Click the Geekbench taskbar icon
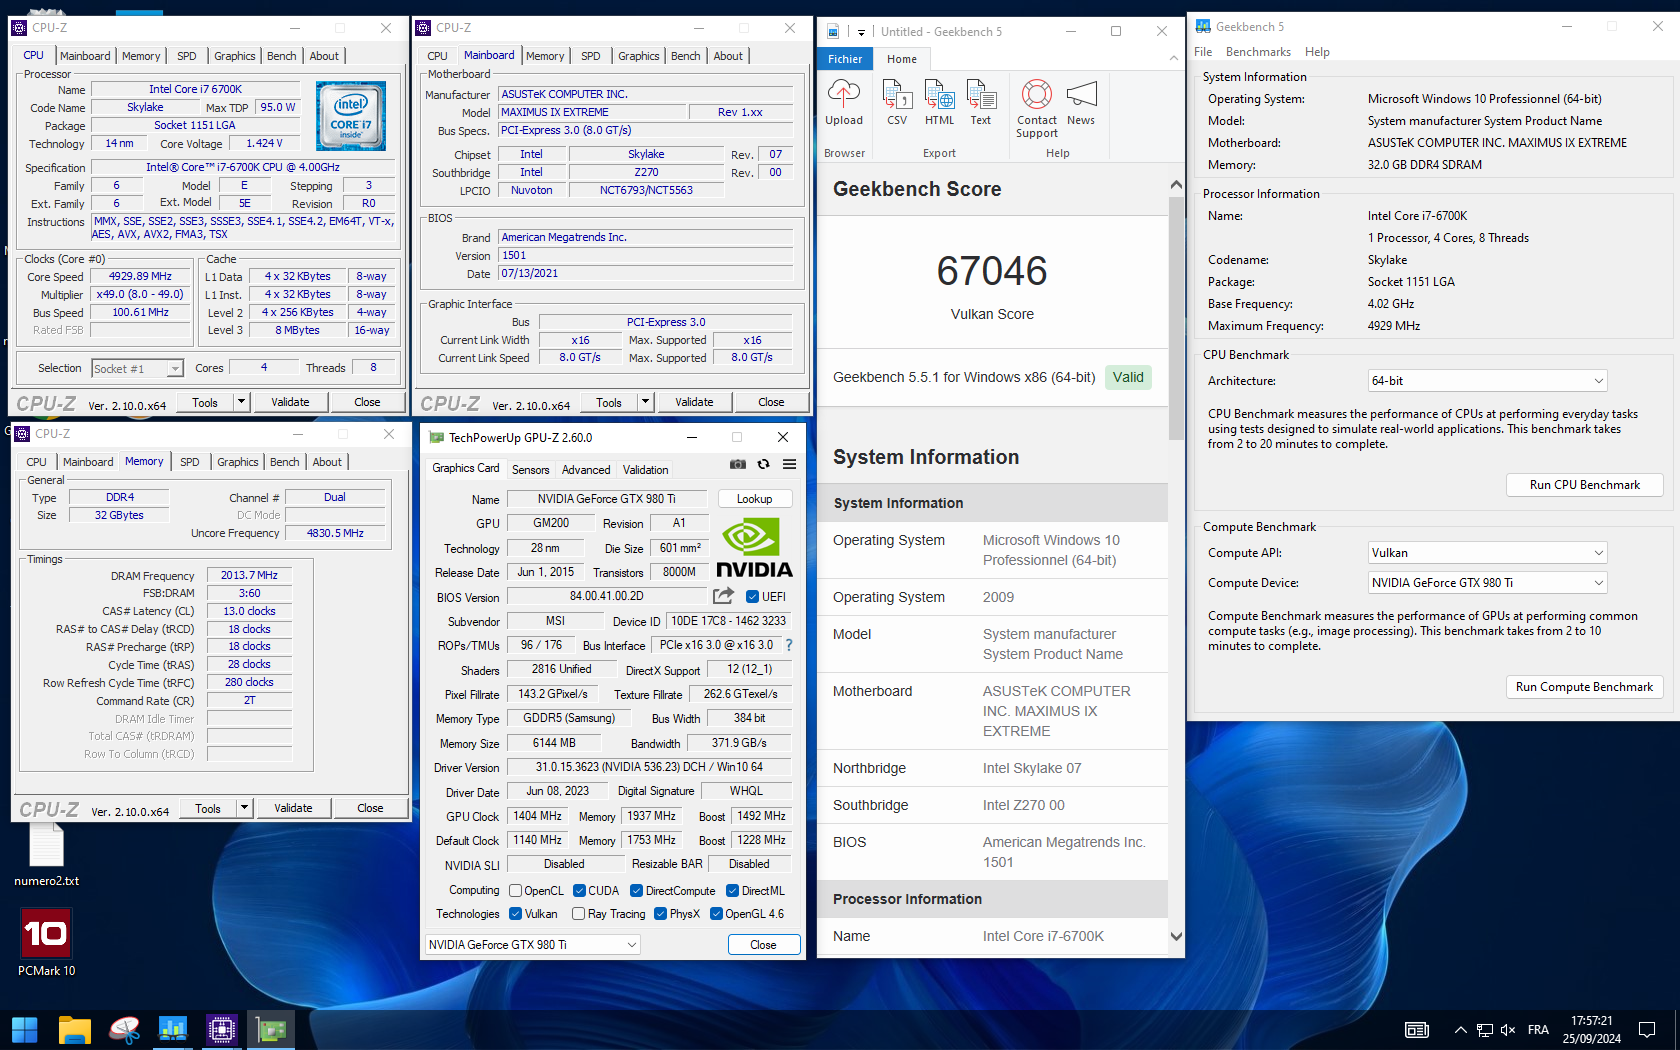The height and width of the screenshot is (1050, 1680). point(173,1029)
